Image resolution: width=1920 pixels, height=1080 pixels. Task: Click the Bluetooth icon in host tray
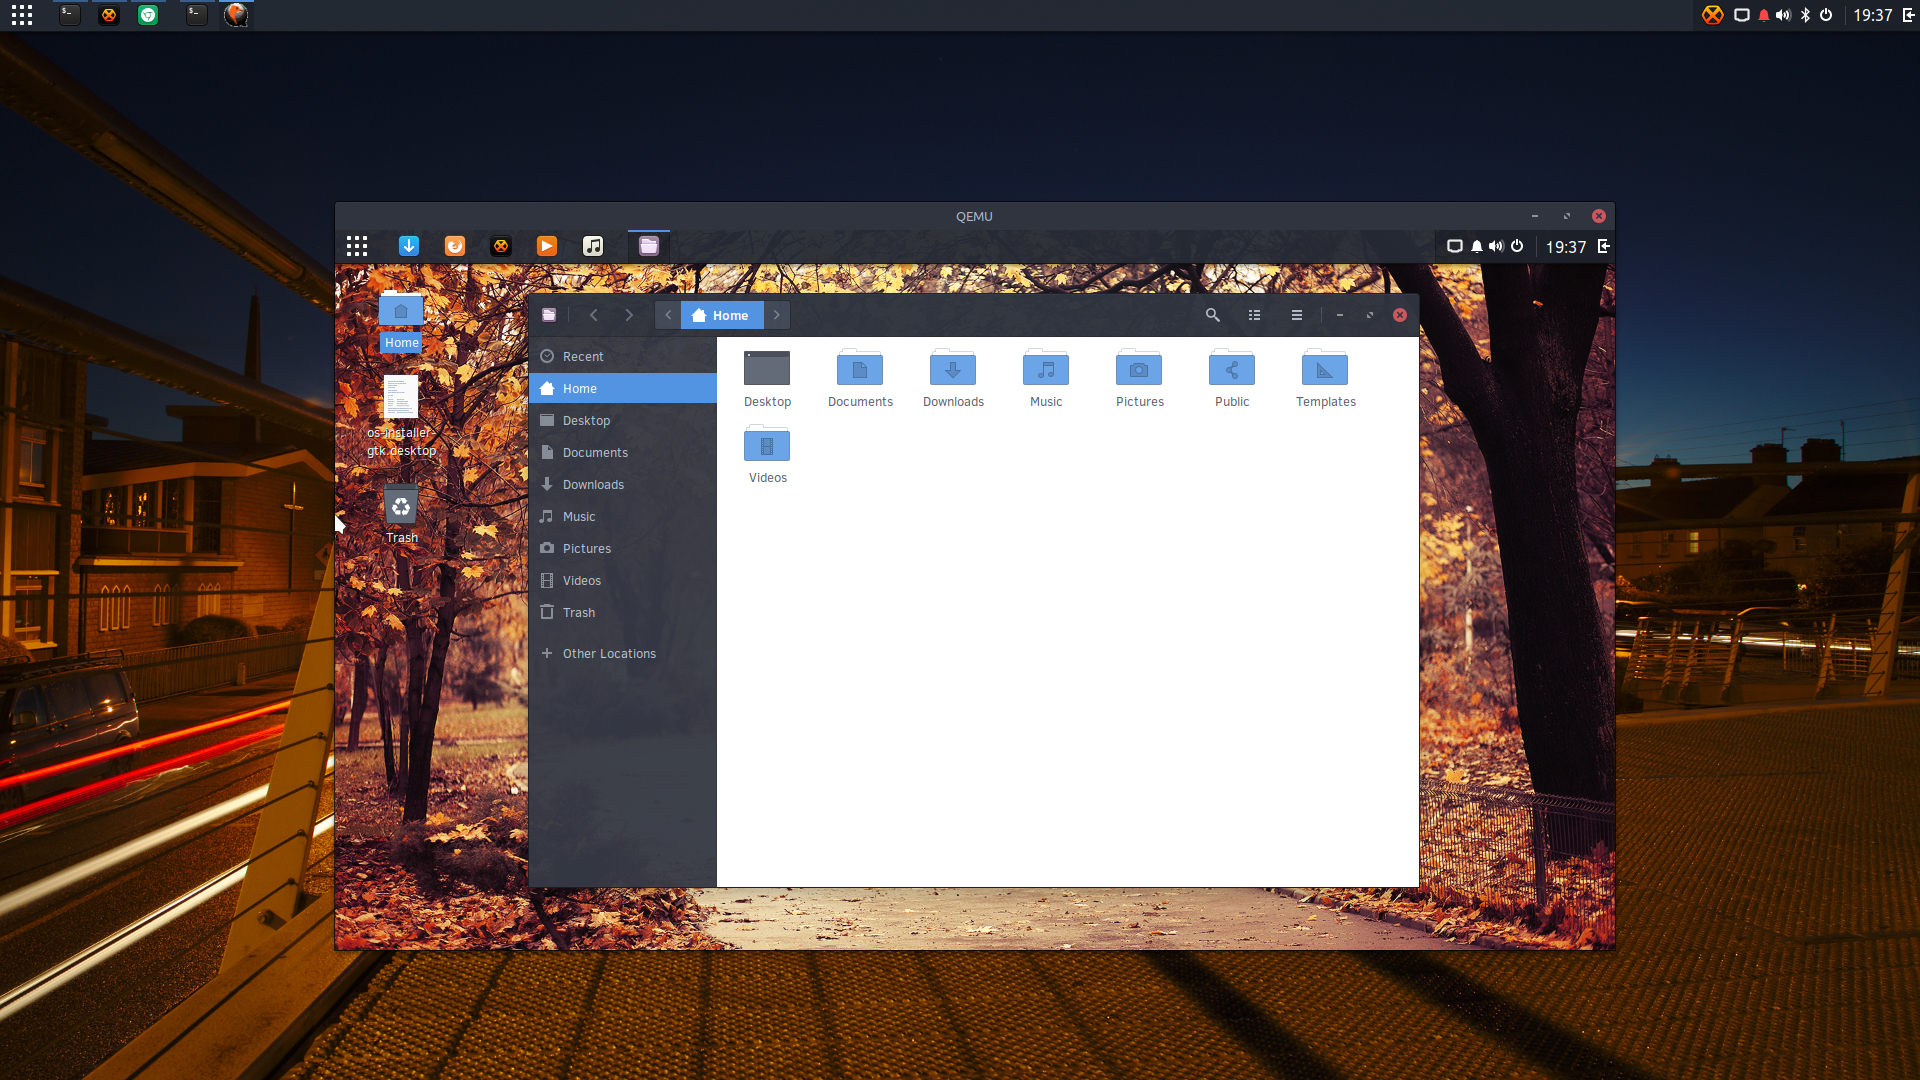point(1805,15)
